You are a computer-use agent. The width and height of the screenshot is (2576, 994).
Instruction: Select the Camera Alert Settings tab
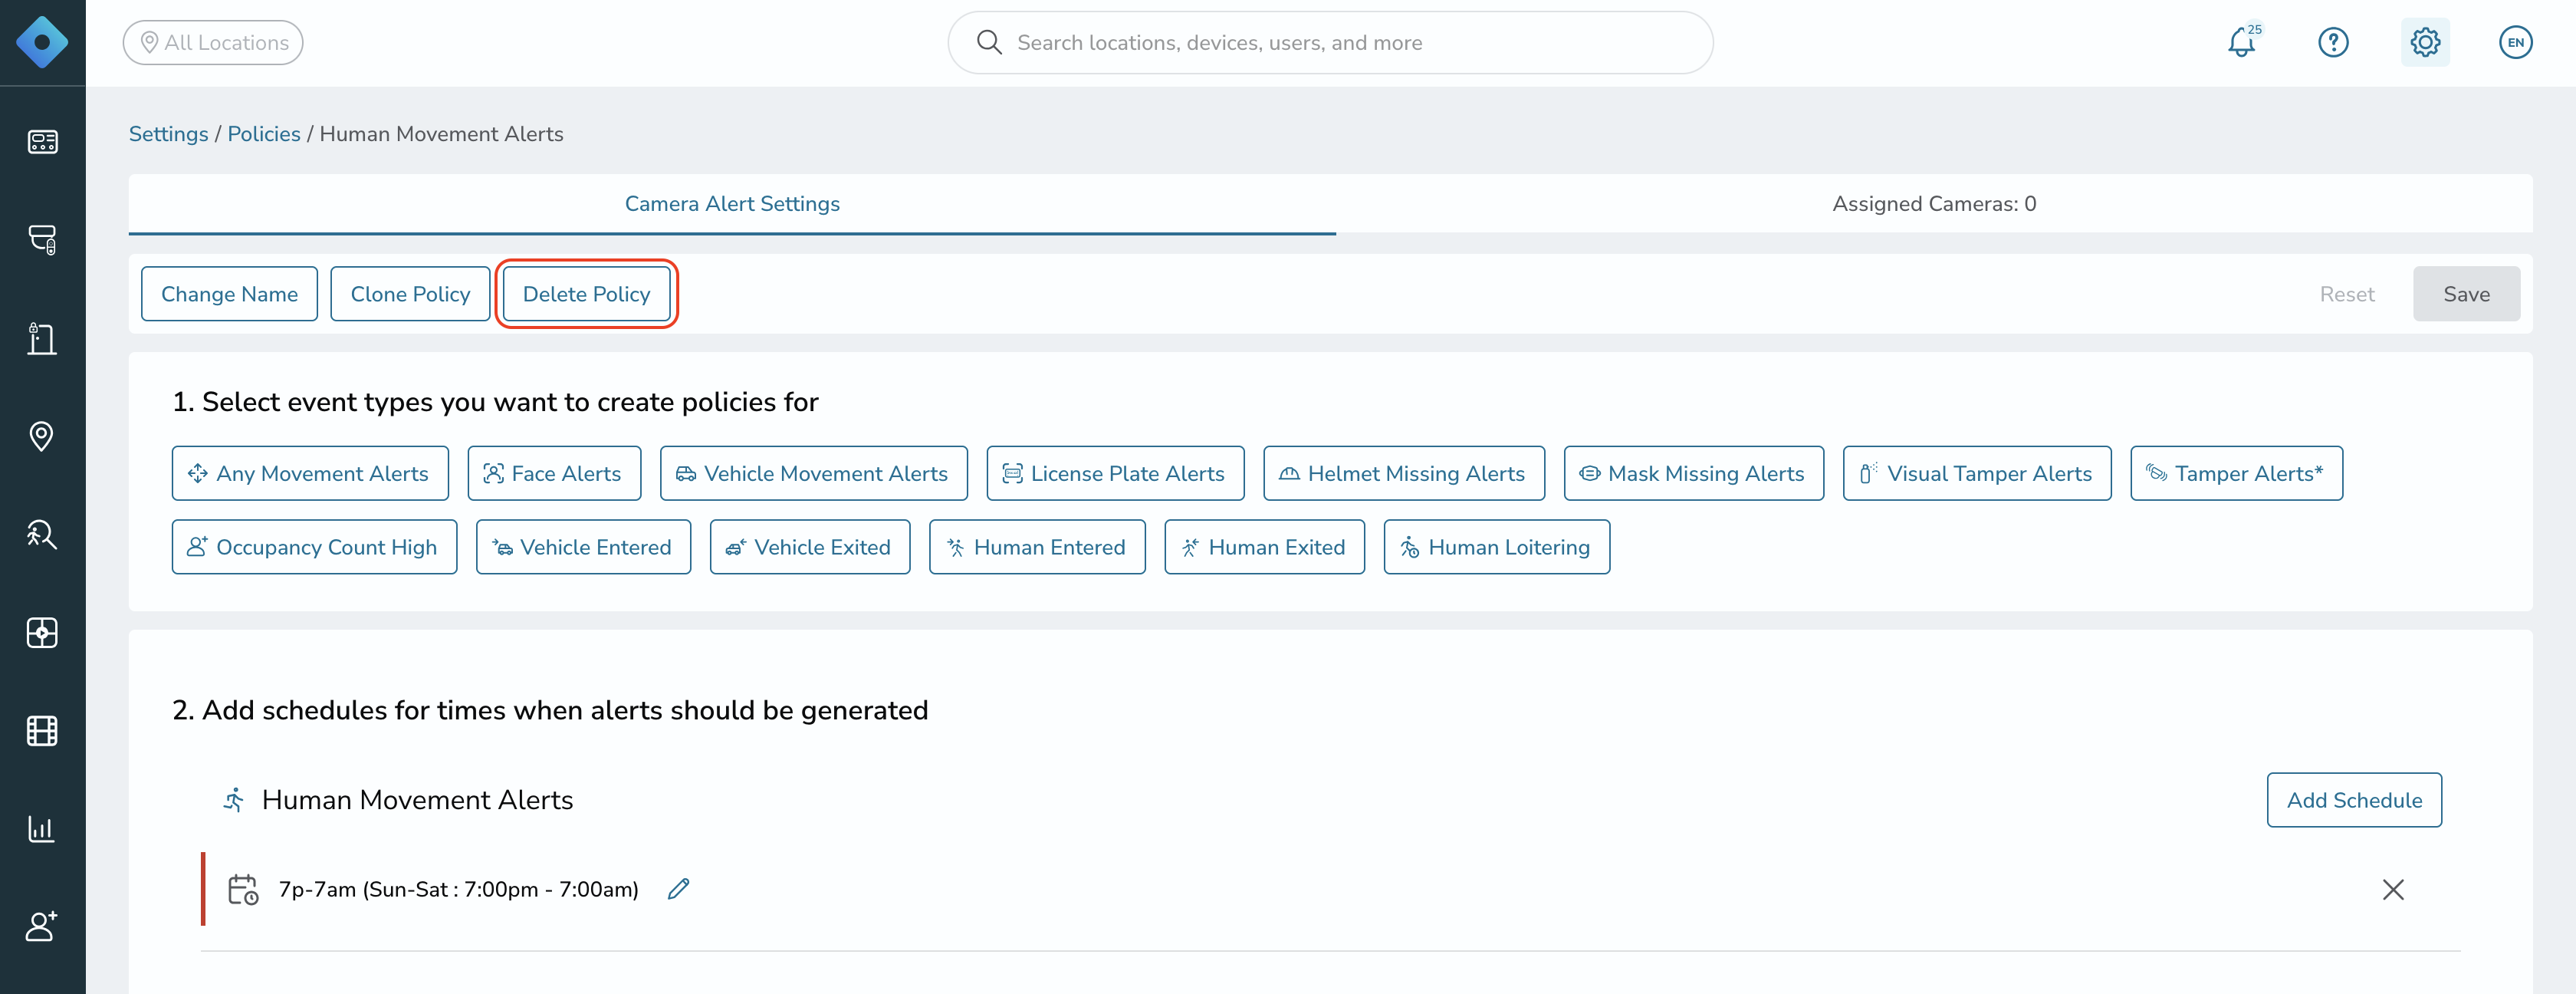(x=732, y=204)
